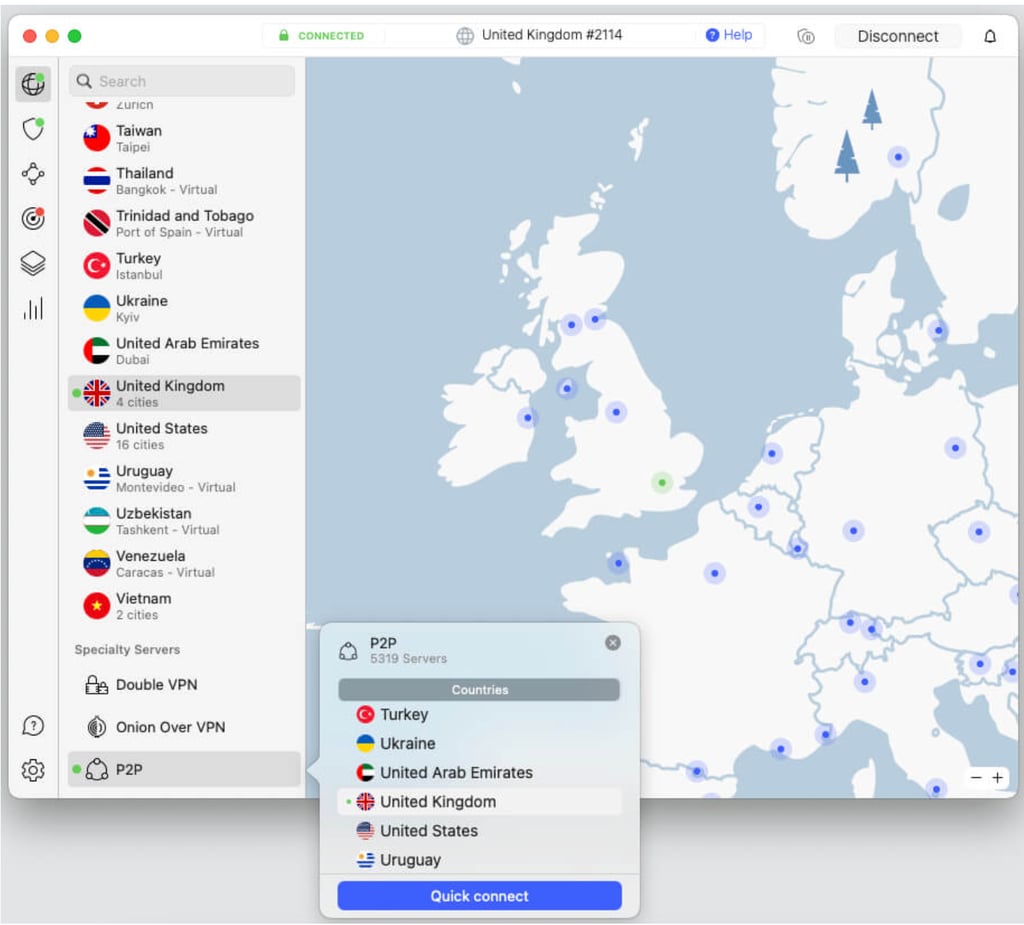
Task: Click the Ukraine flag in server list
Action: [x=97, y=308]
